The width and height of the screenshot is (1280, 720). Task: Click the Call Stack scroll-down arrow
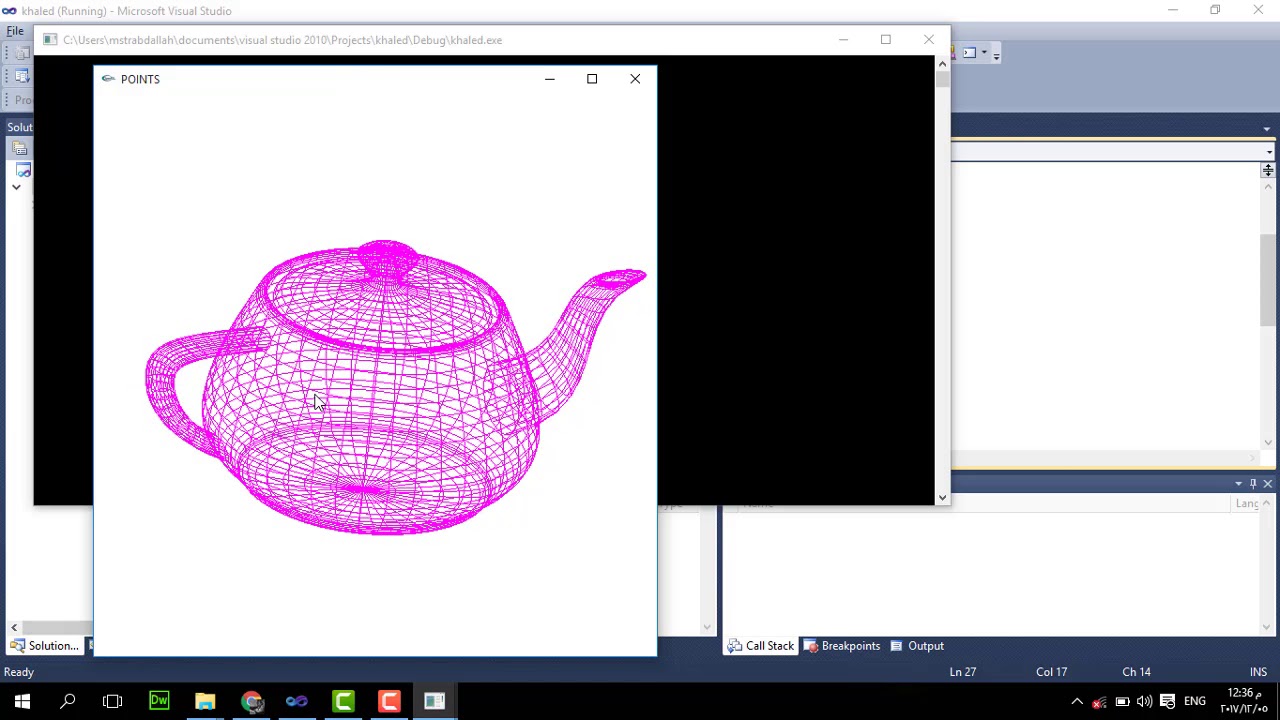1268,628
